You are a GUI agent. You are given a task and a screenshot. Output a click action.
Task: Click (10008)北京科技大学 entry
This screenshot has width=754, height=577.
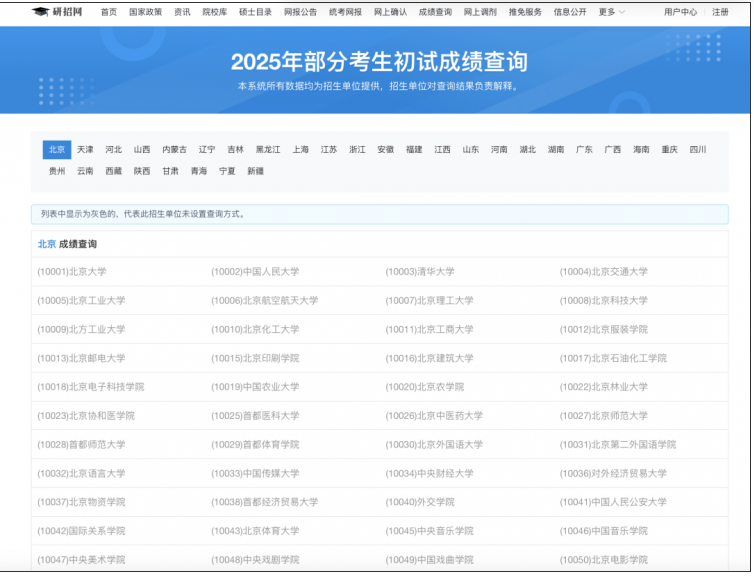click(603, 301)
